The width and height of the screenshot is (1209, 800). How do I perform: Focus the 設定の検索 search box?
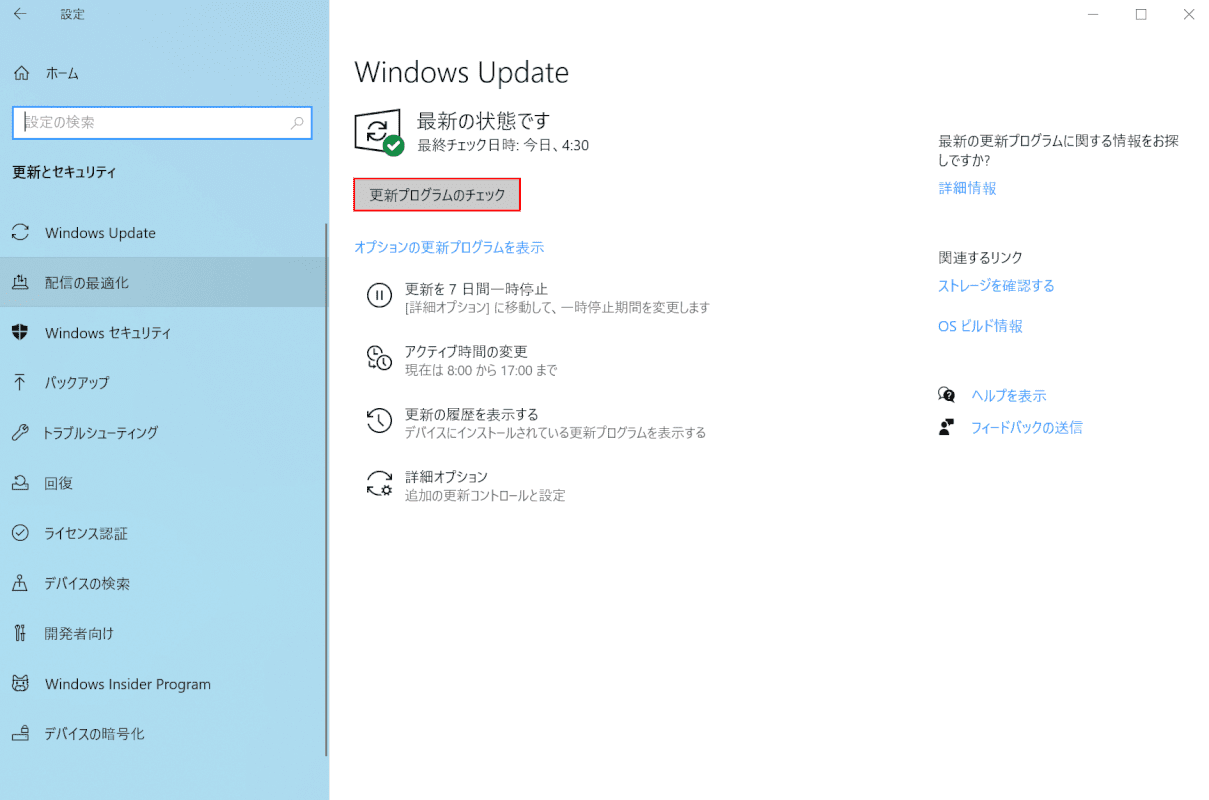pyautogui.click(x=162, y=122)
